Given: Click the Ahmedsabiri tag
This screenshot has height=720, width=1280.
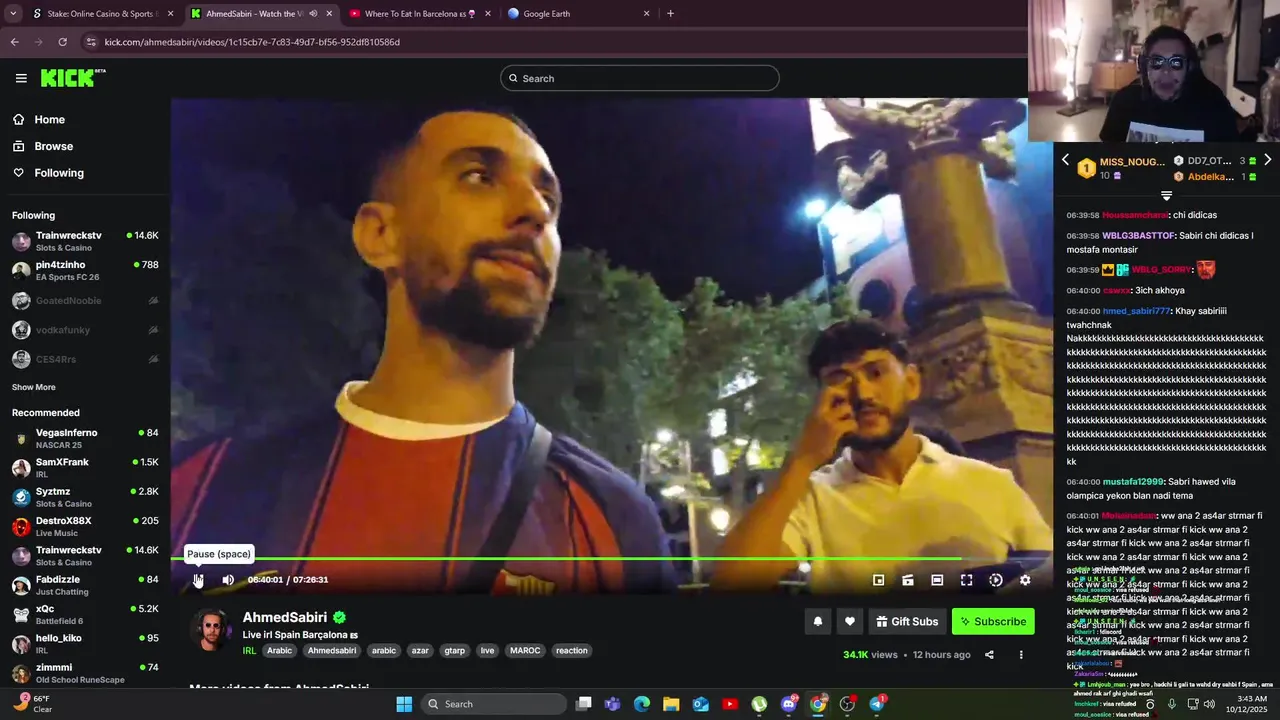Looking at the screenshot, I should (332, 651).
